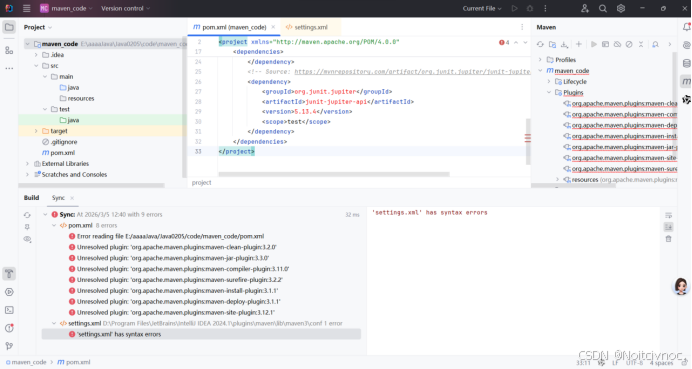Screen dimensions: 692x369
Task: Reload all Maven projects
Action: (x=540, y=44)
